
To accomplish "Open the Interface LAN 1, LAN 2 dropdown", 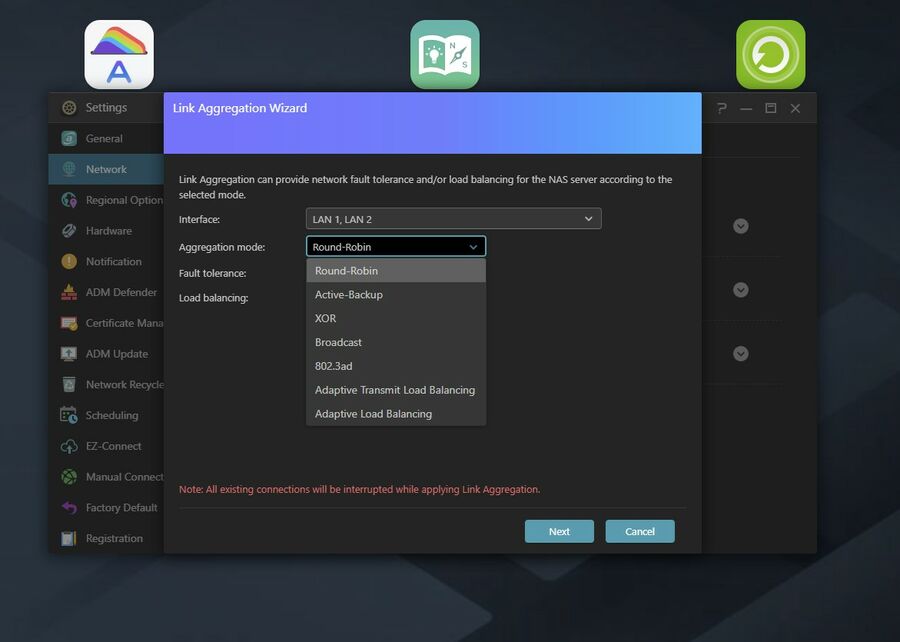I will click(453, 219).
